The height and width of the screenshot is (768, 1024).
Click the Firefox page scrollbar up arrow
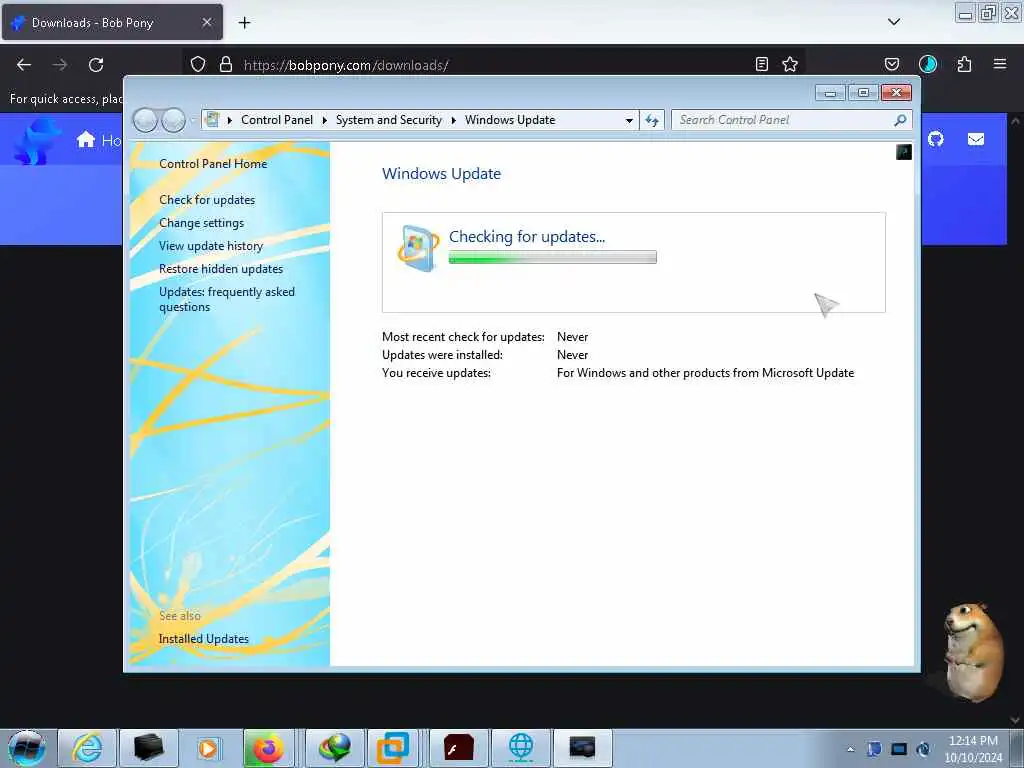[x=1016, y=121]
